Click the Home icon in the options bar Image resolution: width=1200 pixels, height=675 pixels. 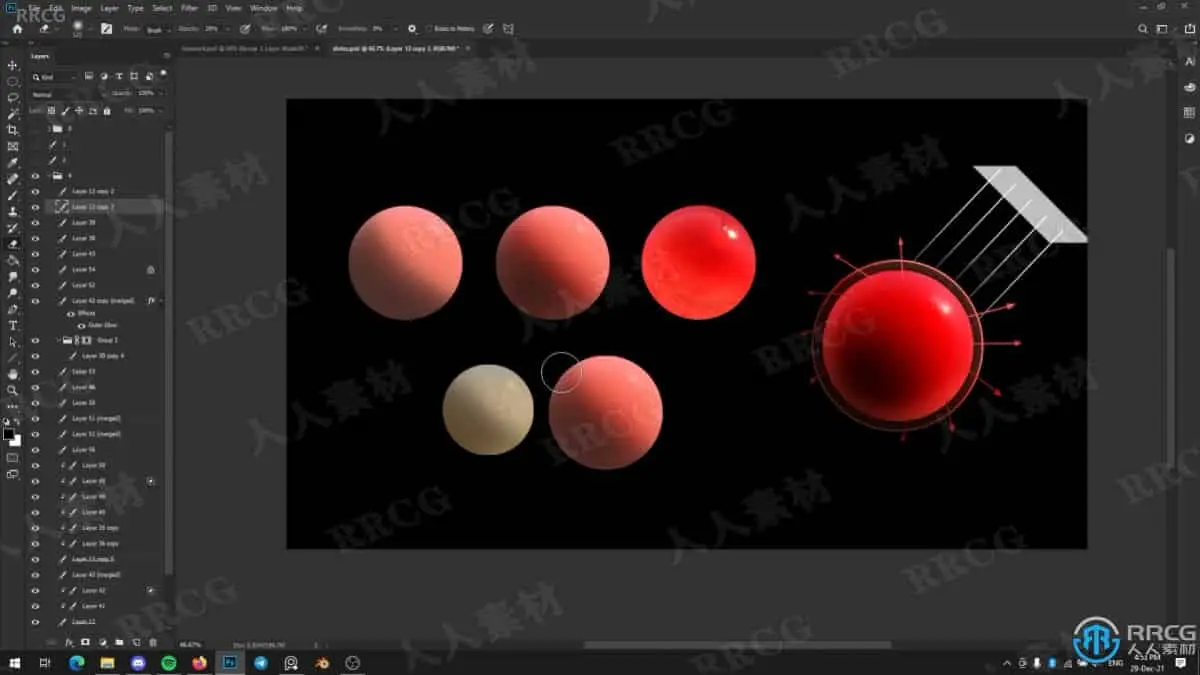click(x=17, y=29)
